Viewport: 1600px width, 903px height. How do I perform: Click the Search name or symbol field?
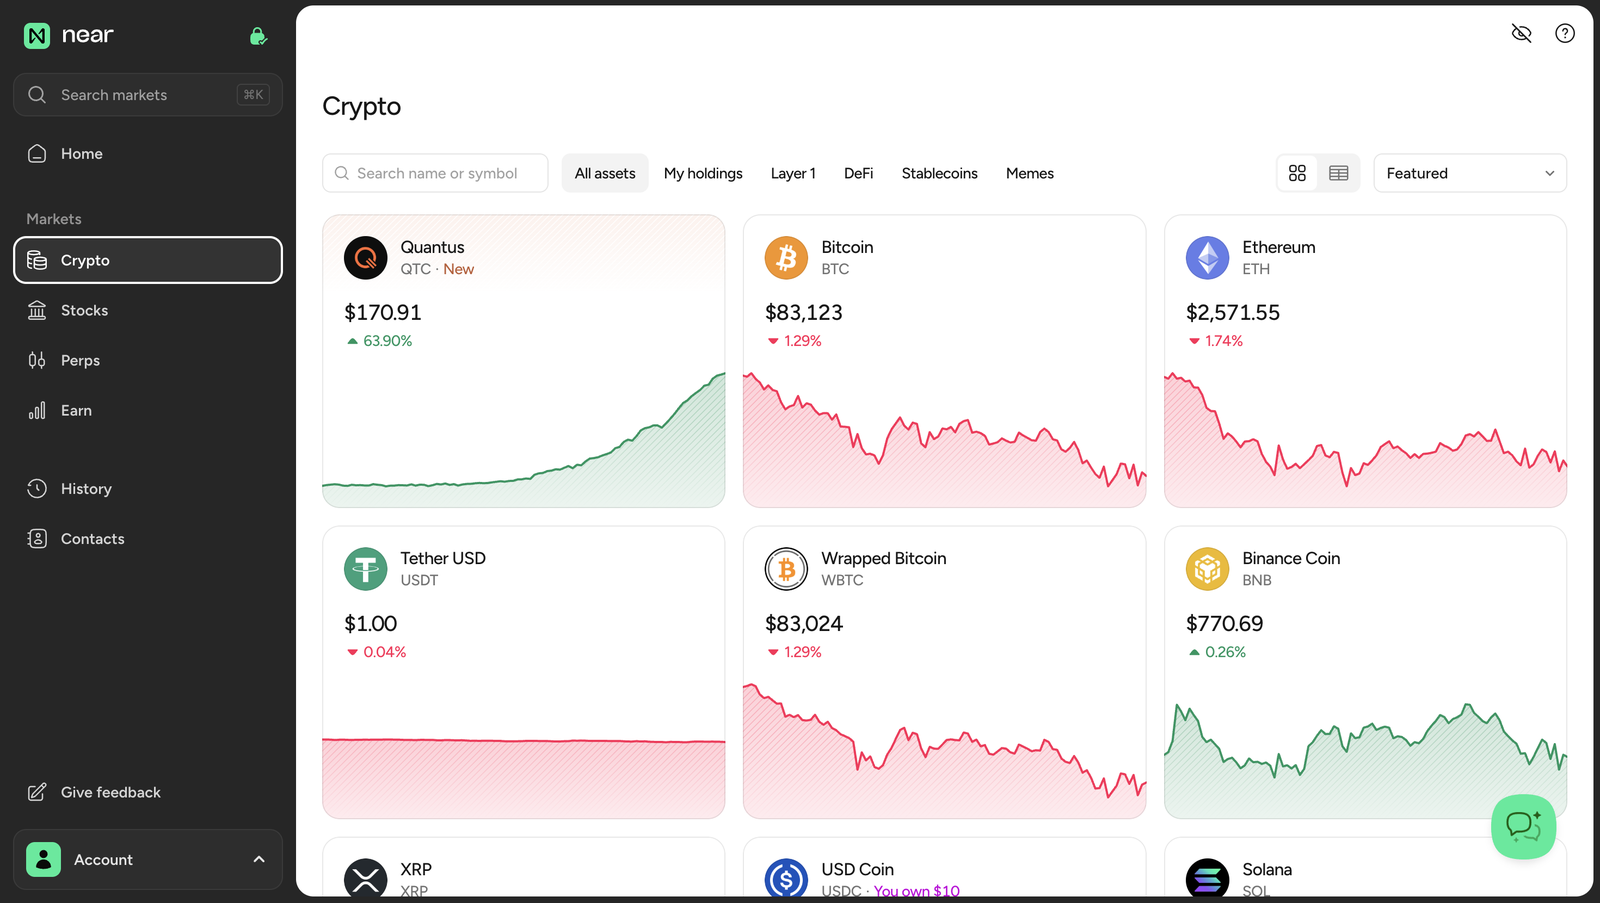pyautogui.click(x=435, y=173)
